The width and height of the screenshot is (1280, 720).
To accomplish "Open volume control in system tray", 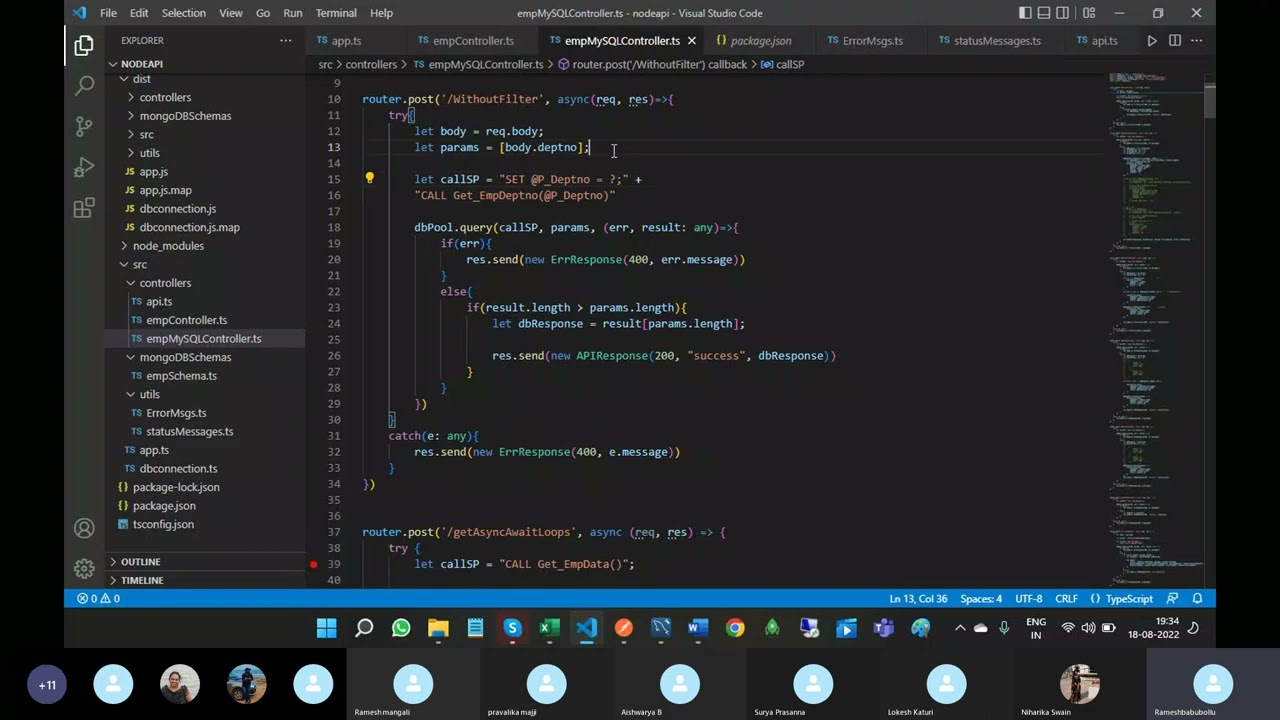I will click(1088, 628).
